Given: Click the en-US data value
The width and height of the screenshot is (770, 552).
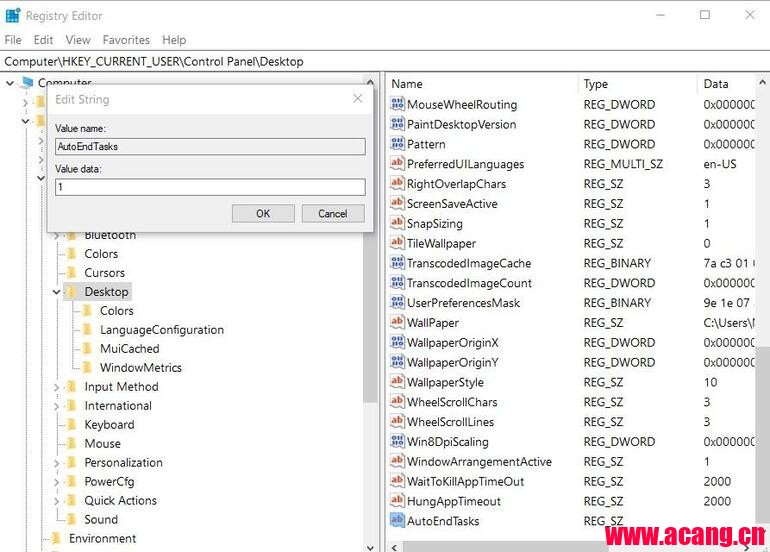Looking at the screenshot, I should [719, 164].
